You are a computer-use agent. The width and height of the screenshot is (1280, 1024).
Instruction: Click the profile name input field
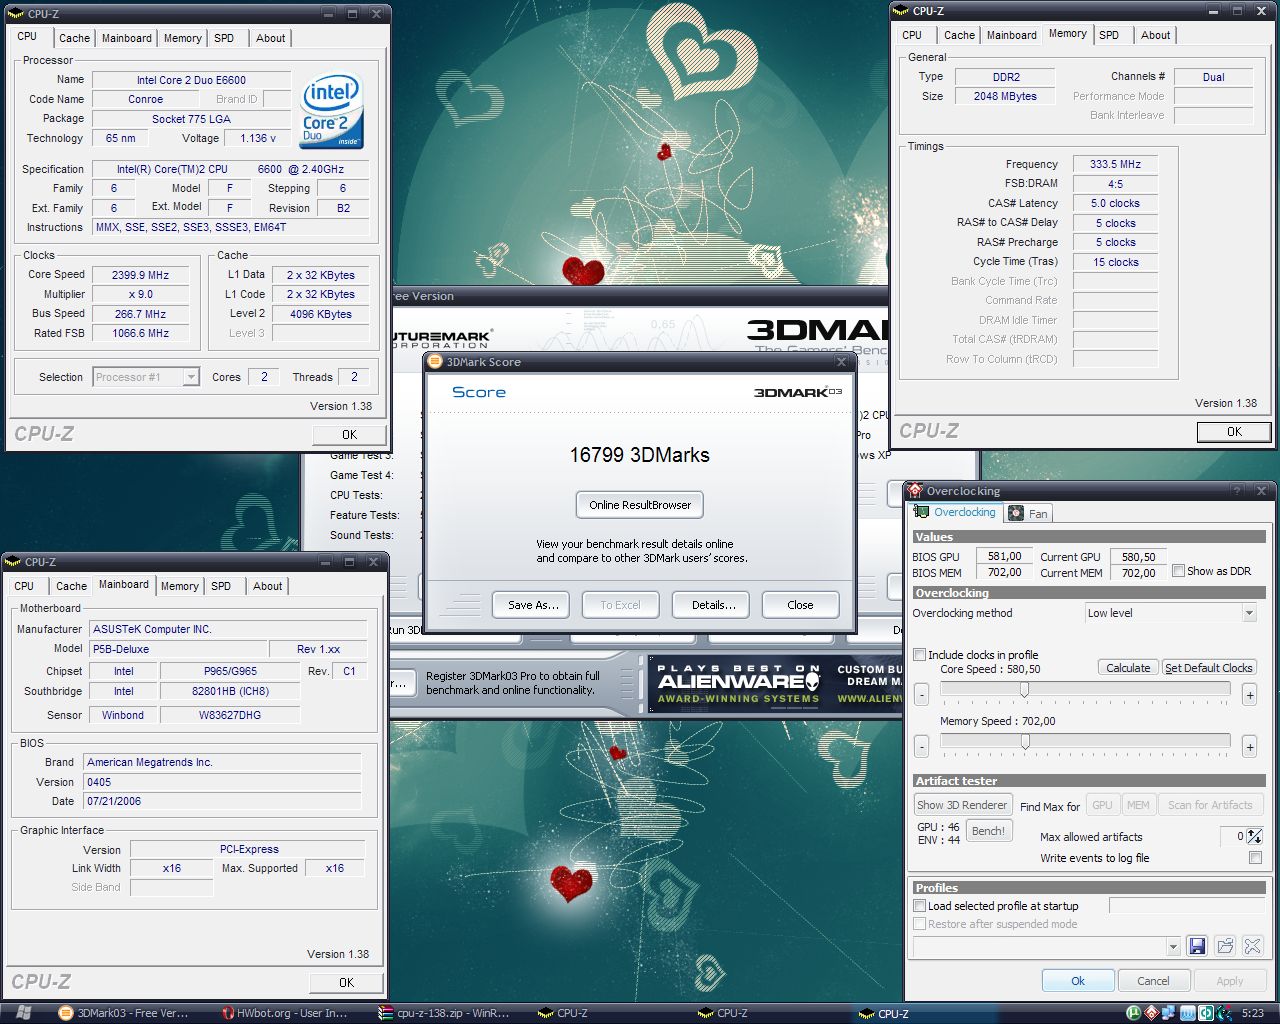[x=1187, y=905]
